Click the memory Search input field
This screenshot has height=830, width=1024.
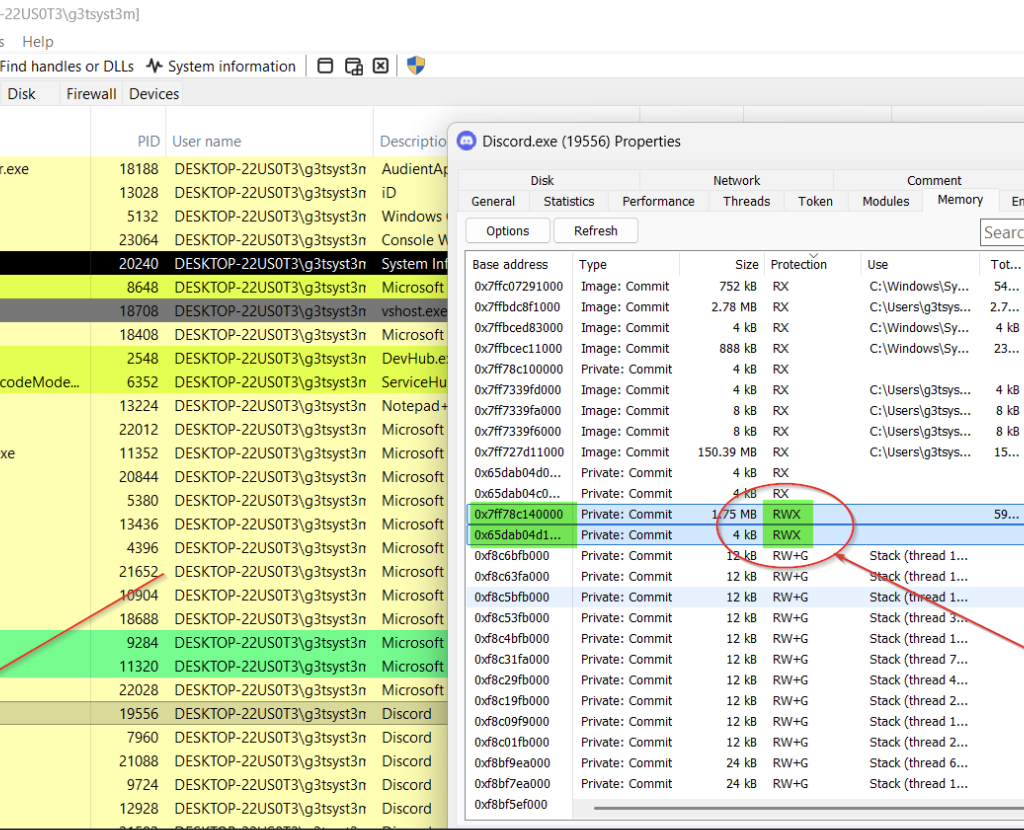(x=1002, y=232)
